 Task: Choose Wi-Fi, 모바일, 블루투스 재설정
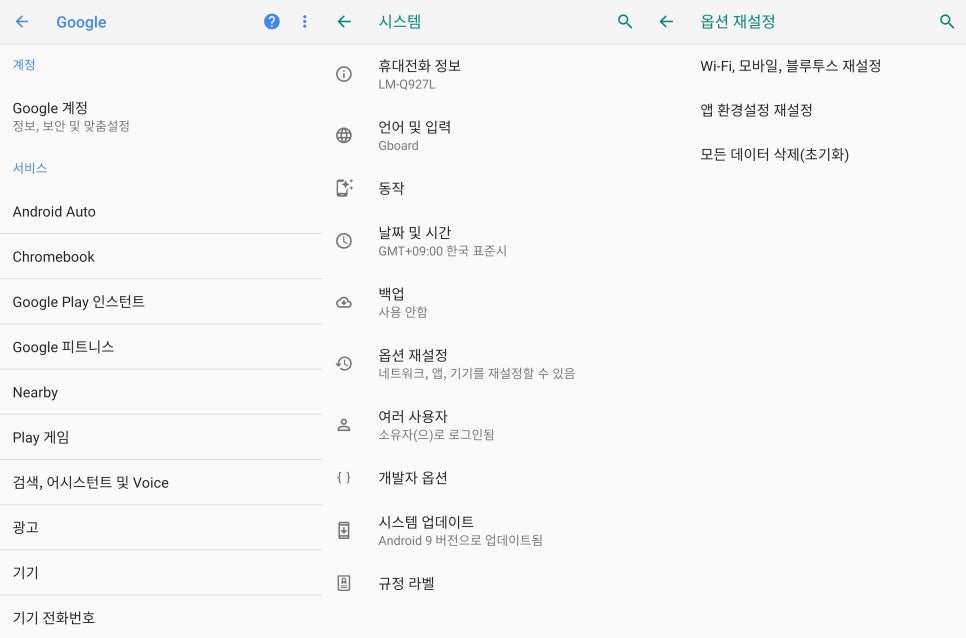pos(805,66)
